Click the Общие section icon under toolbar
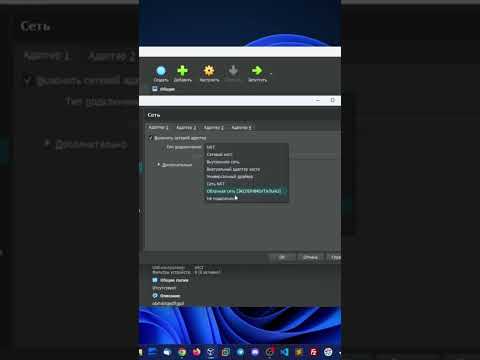Screen dimensions: 480x360 [x=155, y=89]
